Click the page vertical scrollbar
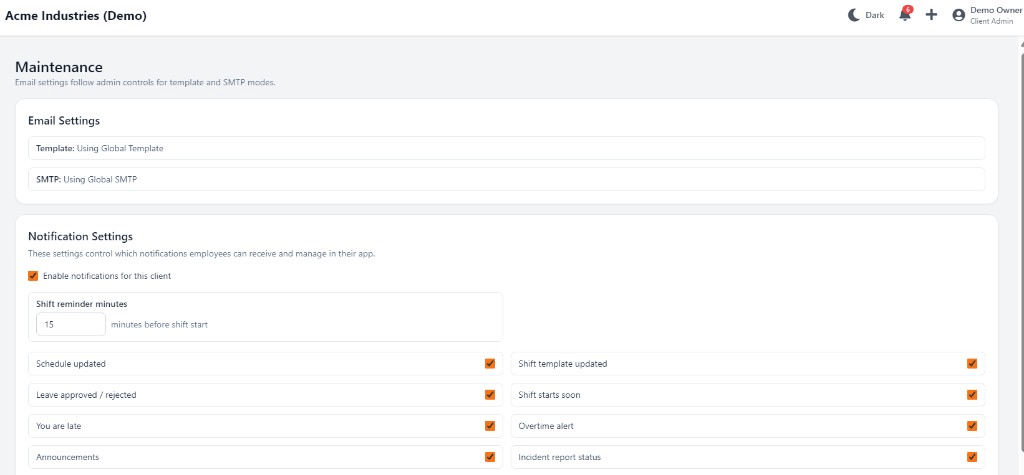 pyautogui.click(x=1021, y=255)
